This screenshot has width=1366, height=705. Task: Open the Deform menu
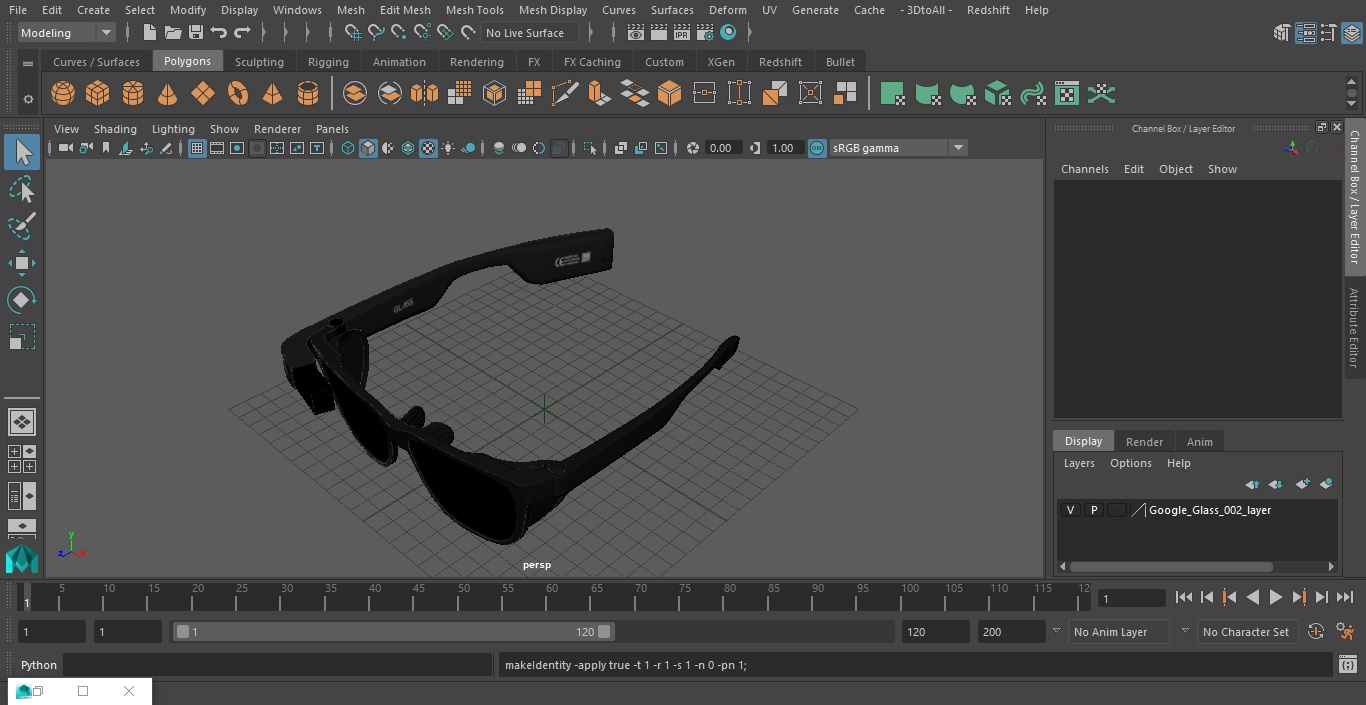coord(728,10)
